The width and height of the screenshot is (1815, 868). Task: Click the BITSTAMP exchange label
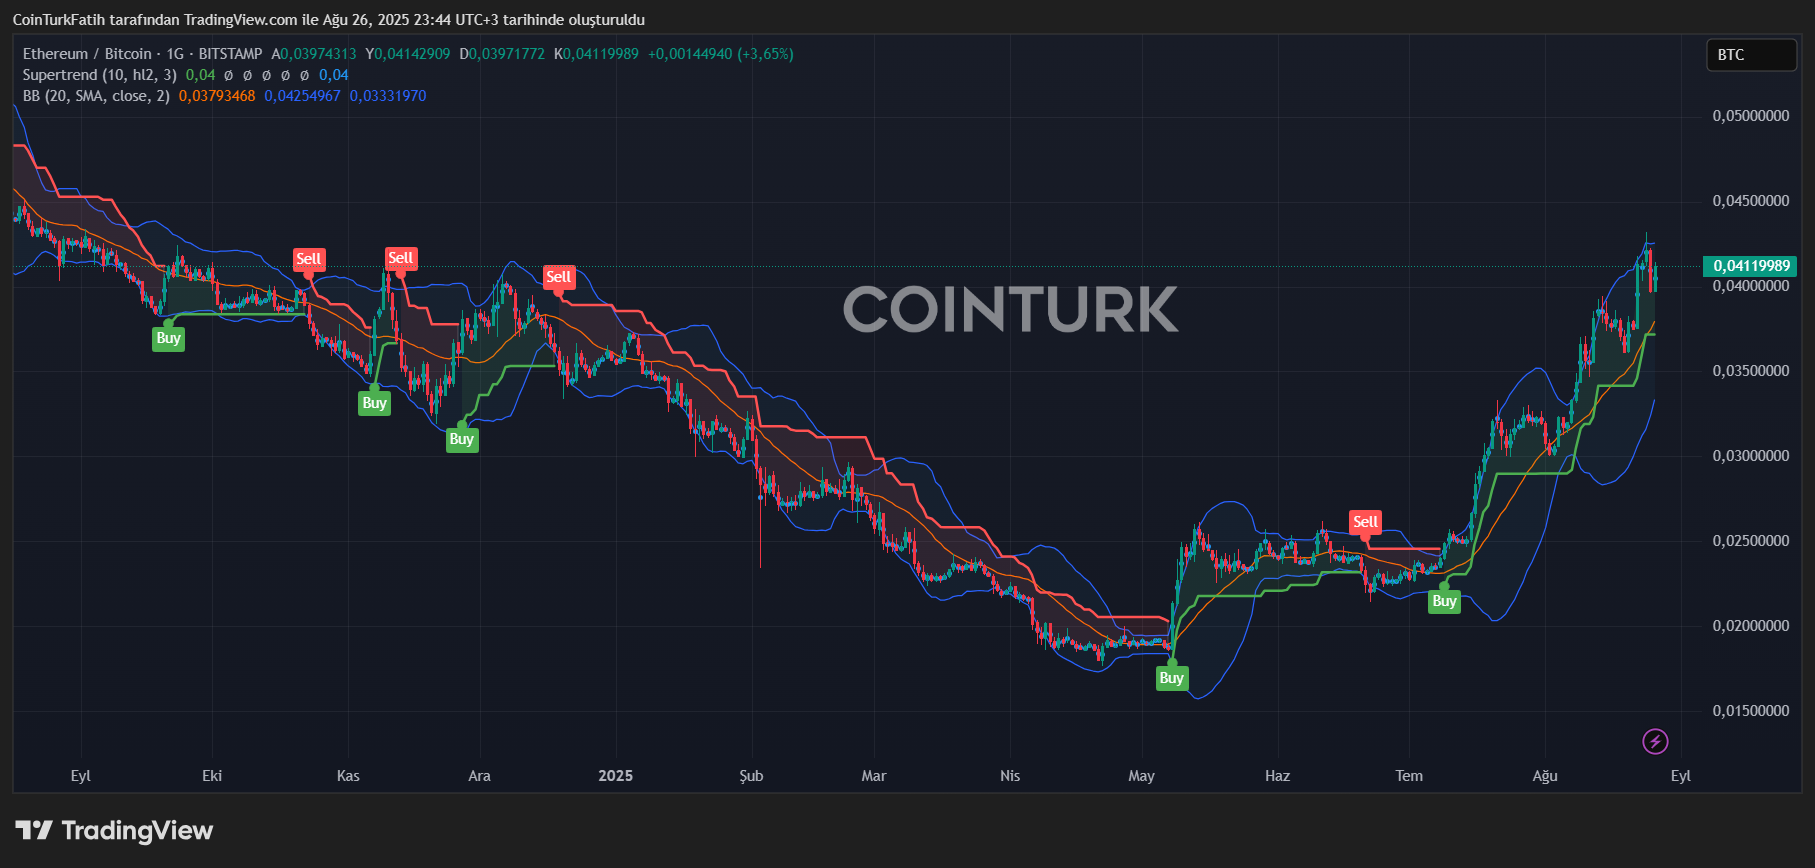click(x=230, y=54)
